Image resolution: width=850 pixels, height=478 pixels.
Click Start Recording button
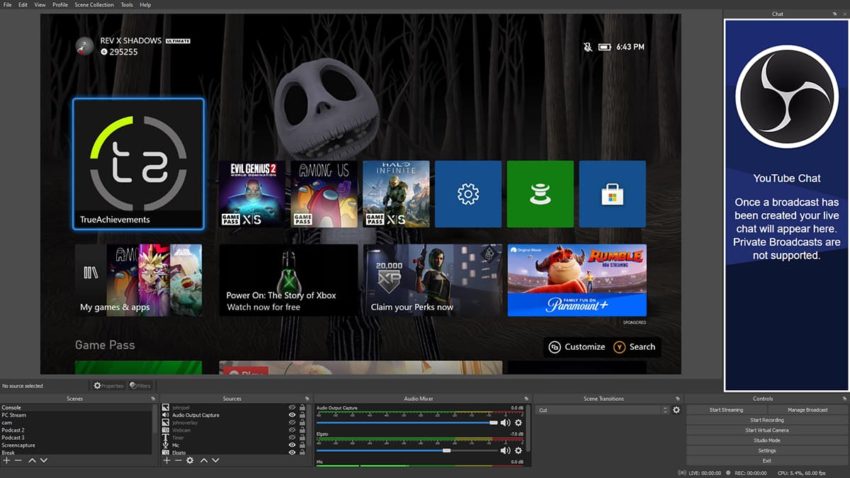click(767, 420)
